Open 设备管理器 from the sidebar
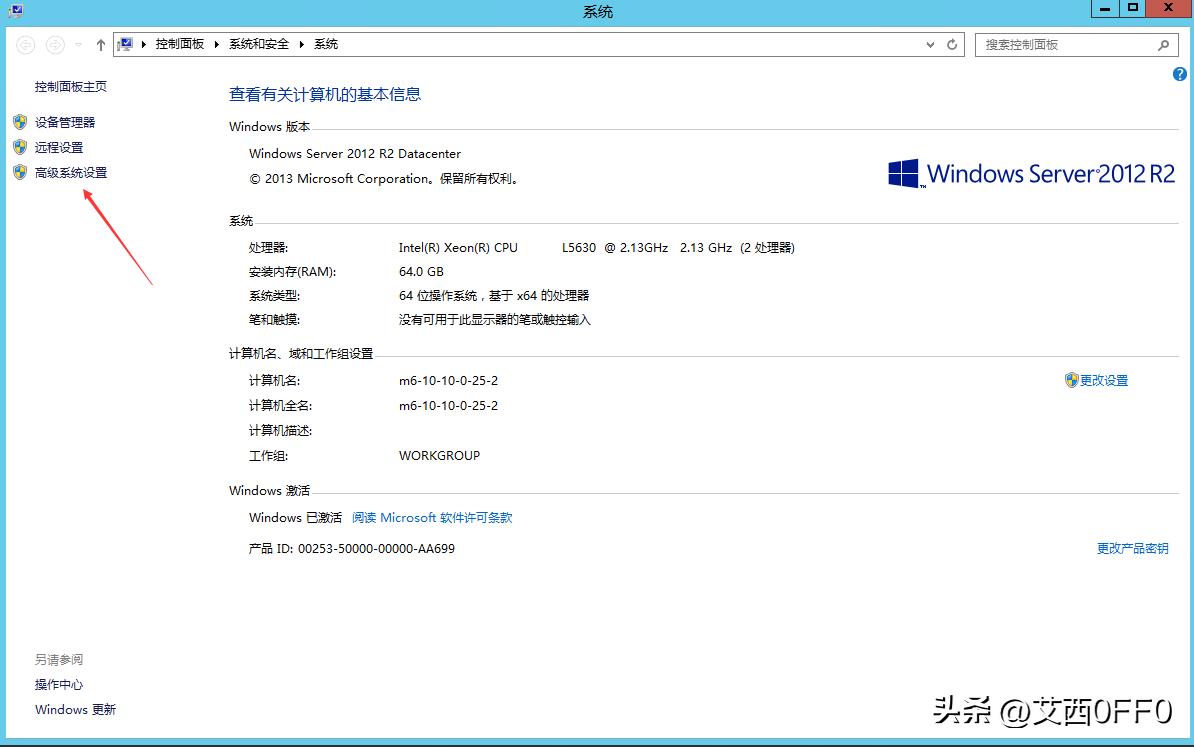 (x=64, y=122)
